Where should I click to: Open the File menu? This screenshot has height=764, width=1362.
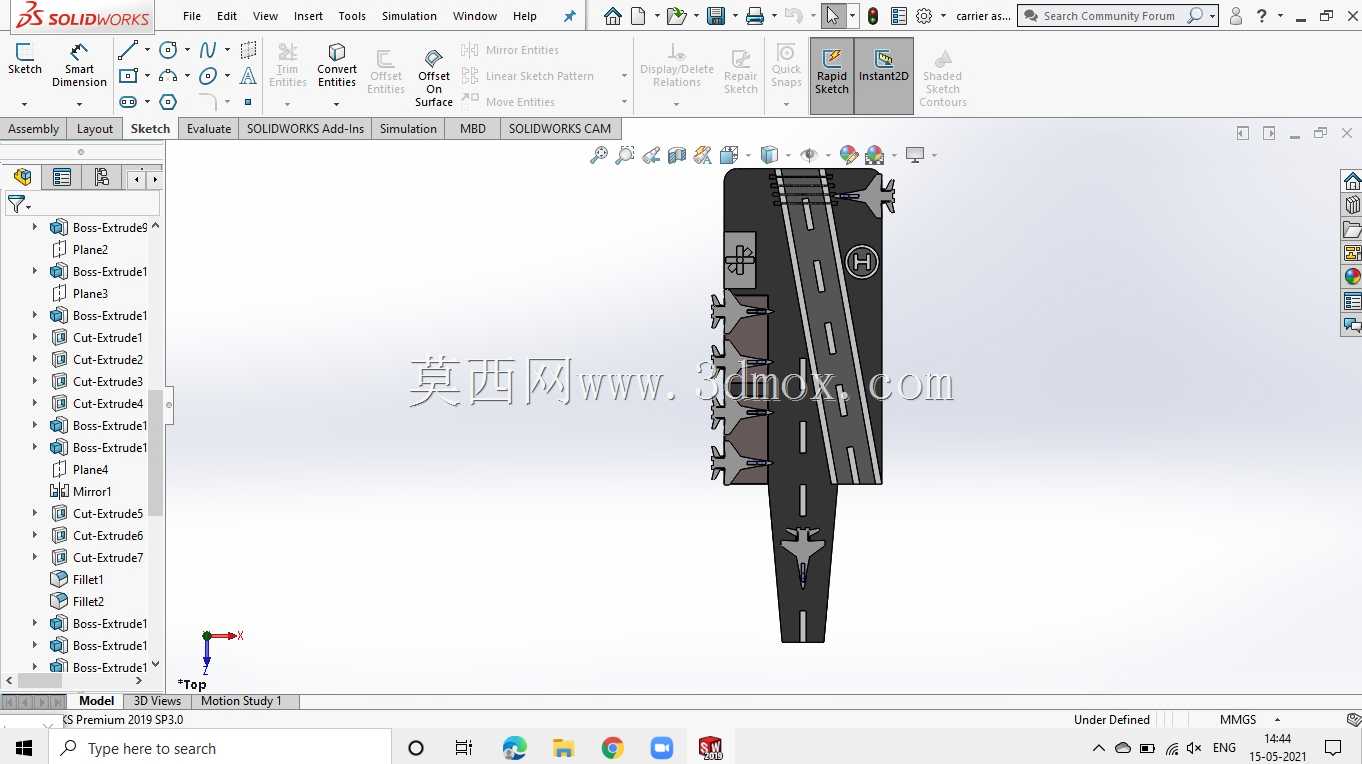point(192,16)
